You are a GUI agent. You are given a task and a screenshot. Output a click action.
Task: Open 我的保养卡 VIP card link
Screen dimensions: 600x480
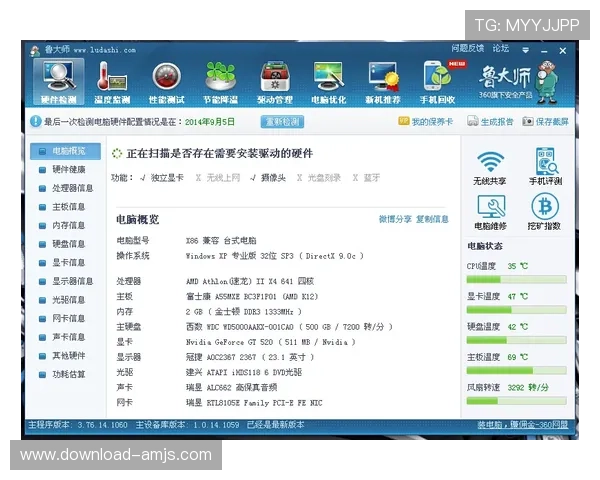point(426,122)
